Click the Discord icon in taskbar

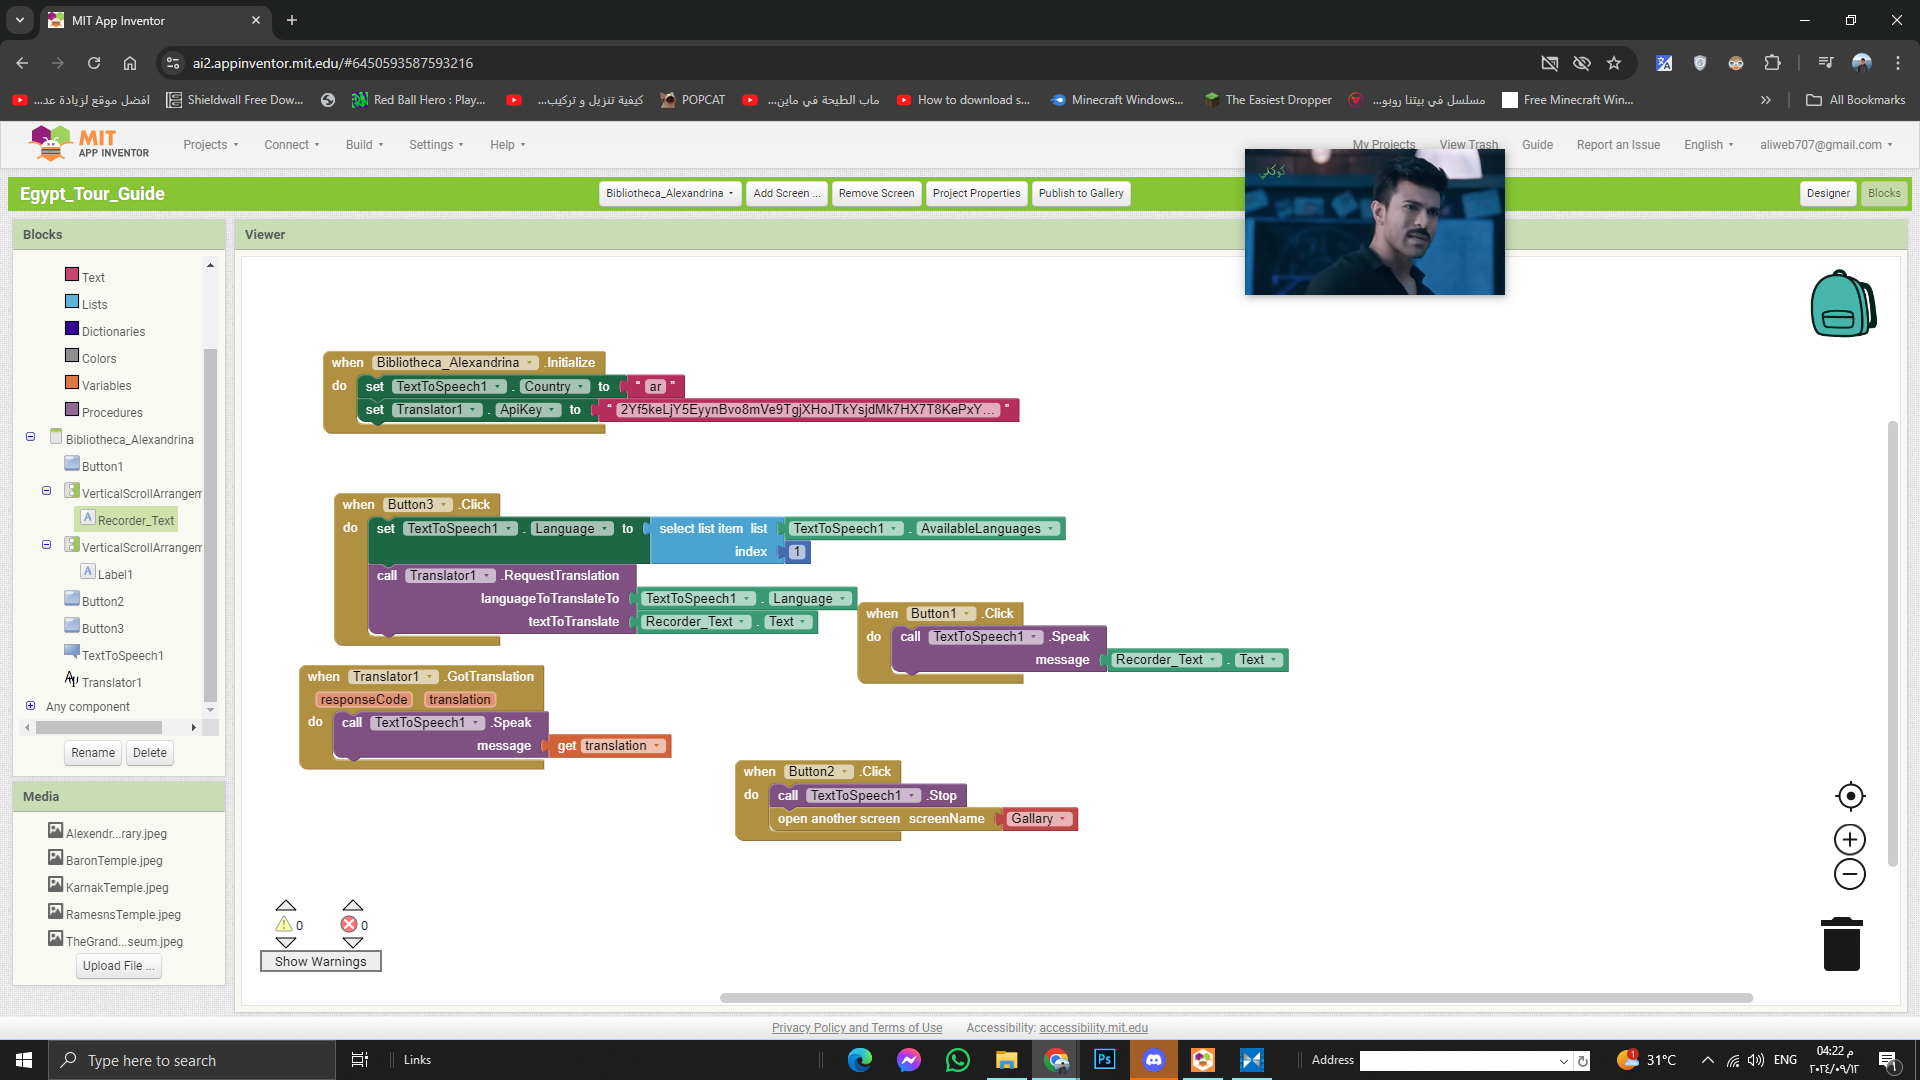point(1153,1060)
